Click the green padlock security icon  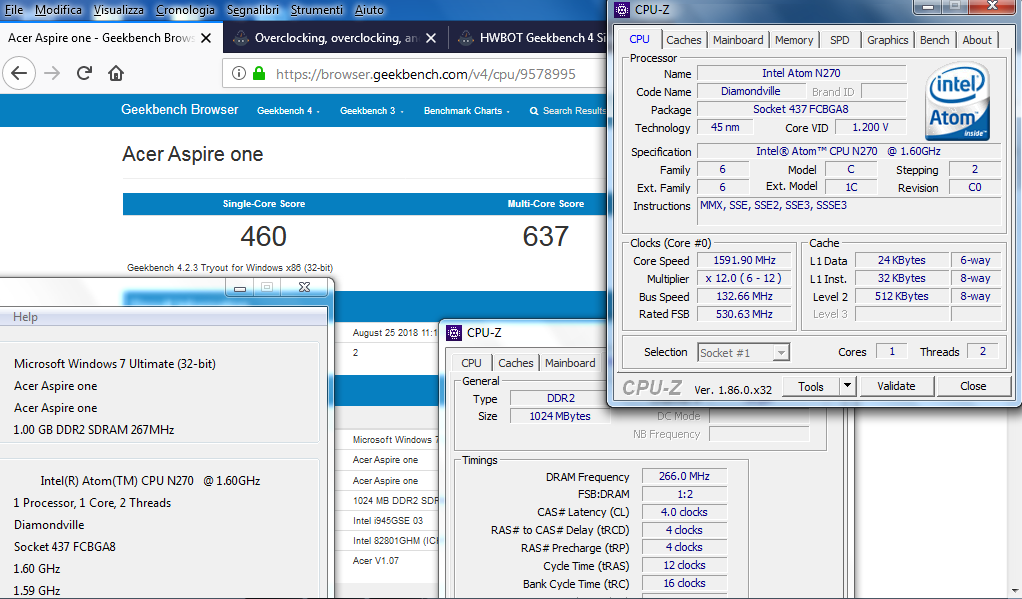pyautogui.click(x=259, y=73)
